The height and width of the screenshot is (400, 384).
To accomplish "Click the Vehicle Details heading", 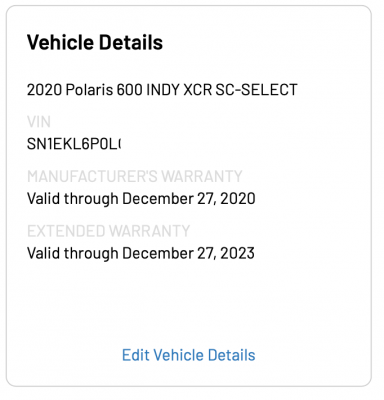I will click(x=95, y=42).
